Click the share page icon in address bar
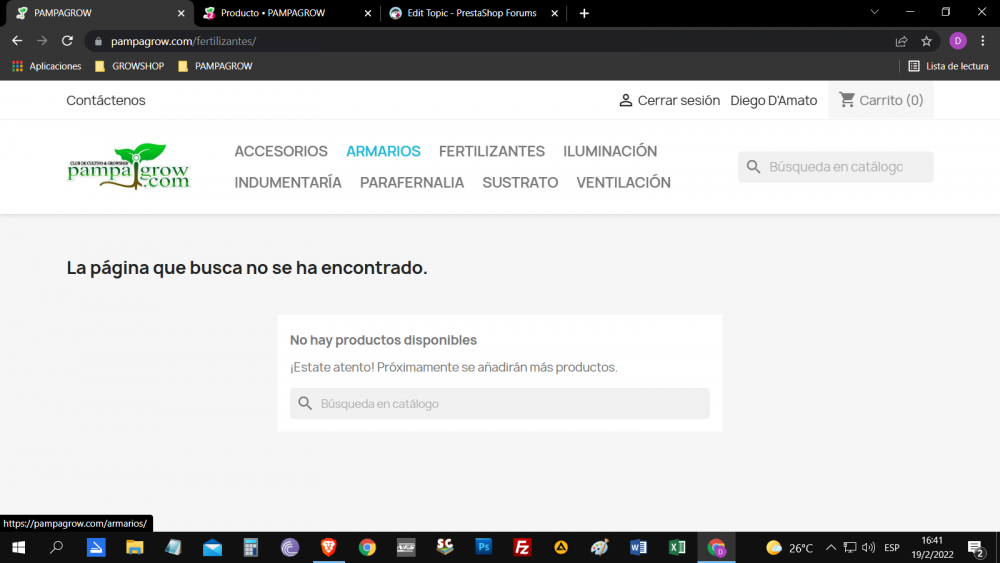Image resolution: width=1000 pixels, height=563 pixels. pyautogui.click(x=901, y=41)
